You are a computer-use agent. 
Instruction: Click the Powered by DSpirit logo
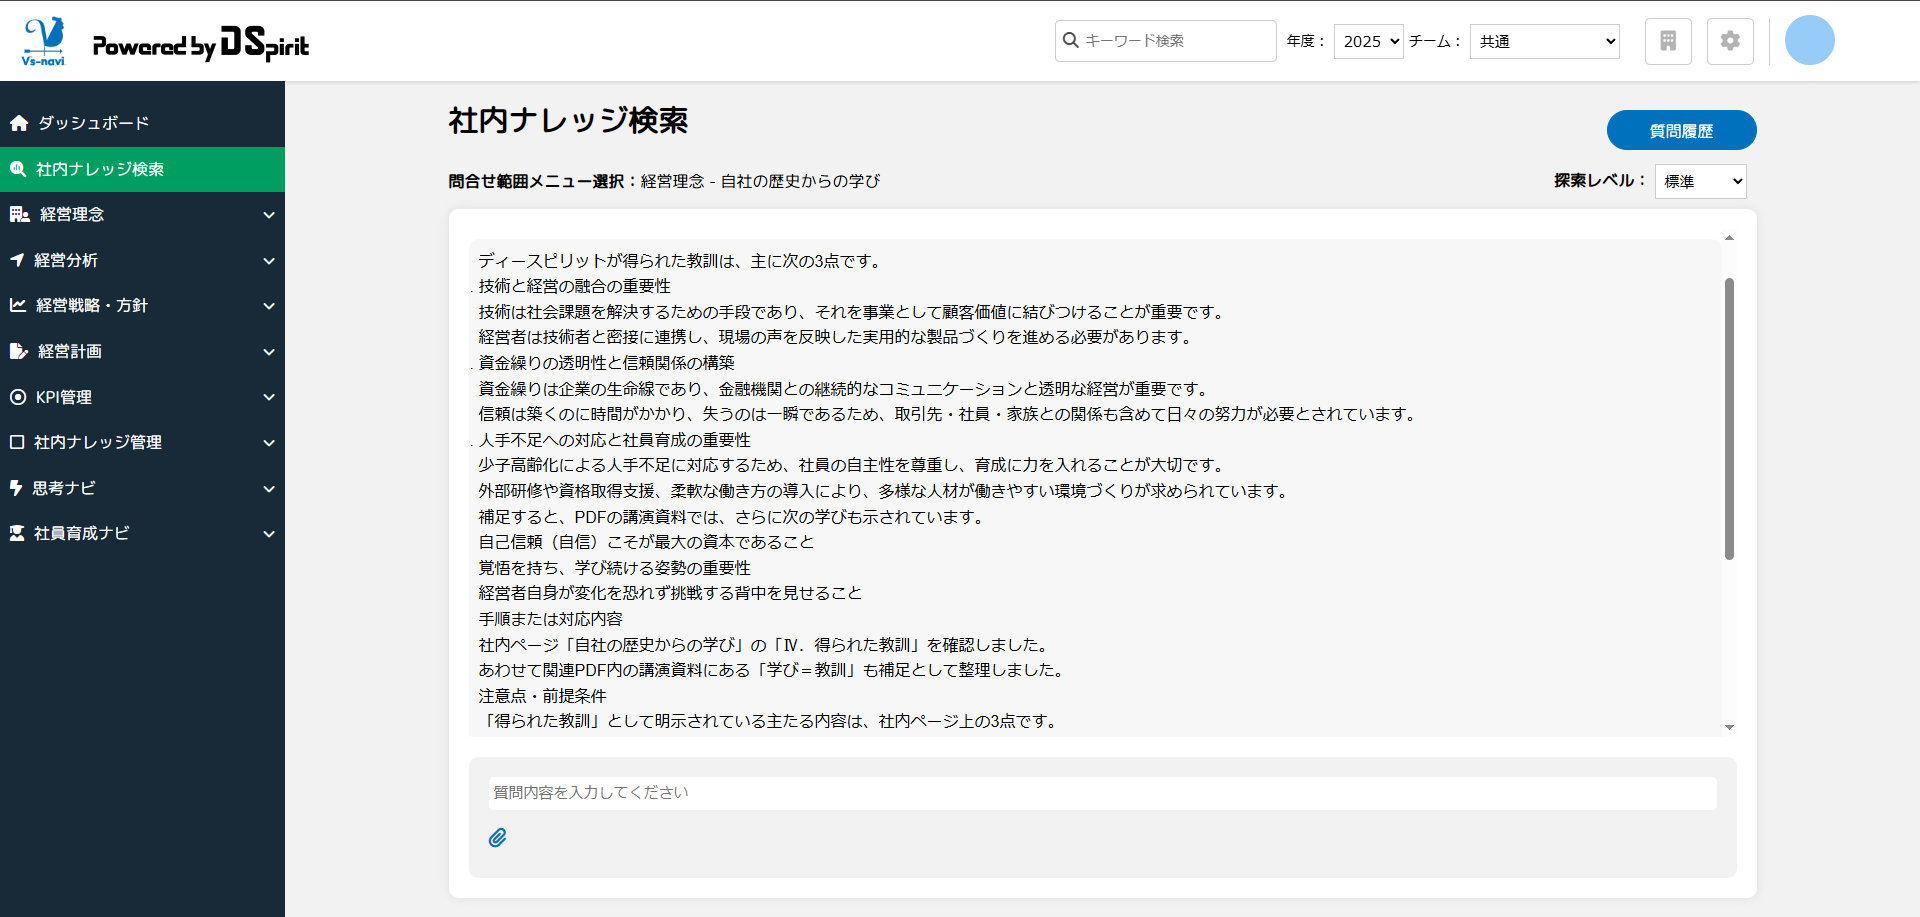(201, 43)
